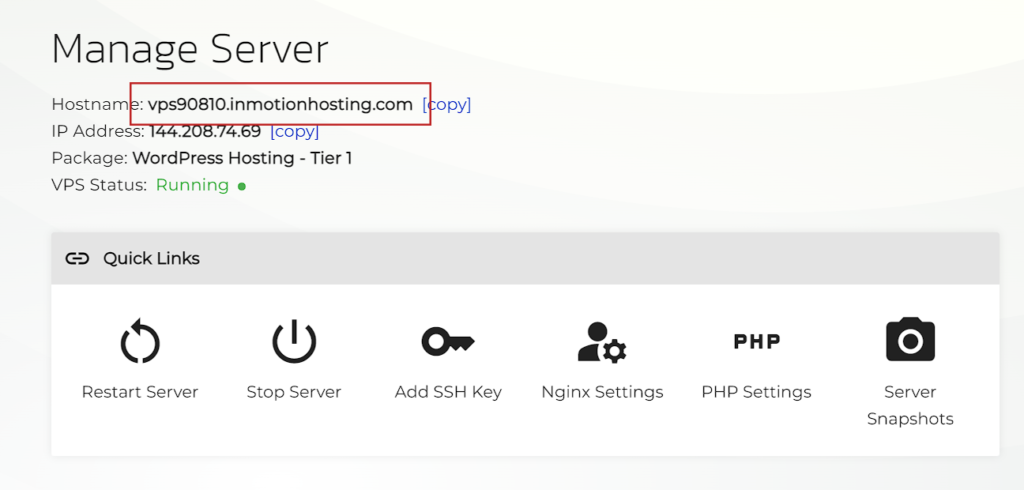Screen dimensions: 1024x490
Task: Click the chain link icon beside Quick Links
Action: click(x=77, y=259)
